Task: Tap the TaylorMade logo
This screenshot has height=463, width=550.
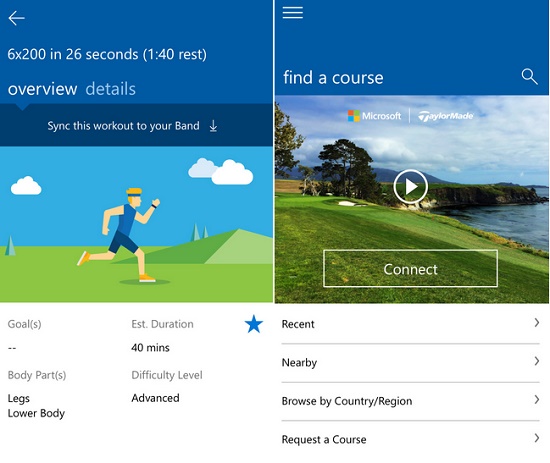Action: [446, 116]
